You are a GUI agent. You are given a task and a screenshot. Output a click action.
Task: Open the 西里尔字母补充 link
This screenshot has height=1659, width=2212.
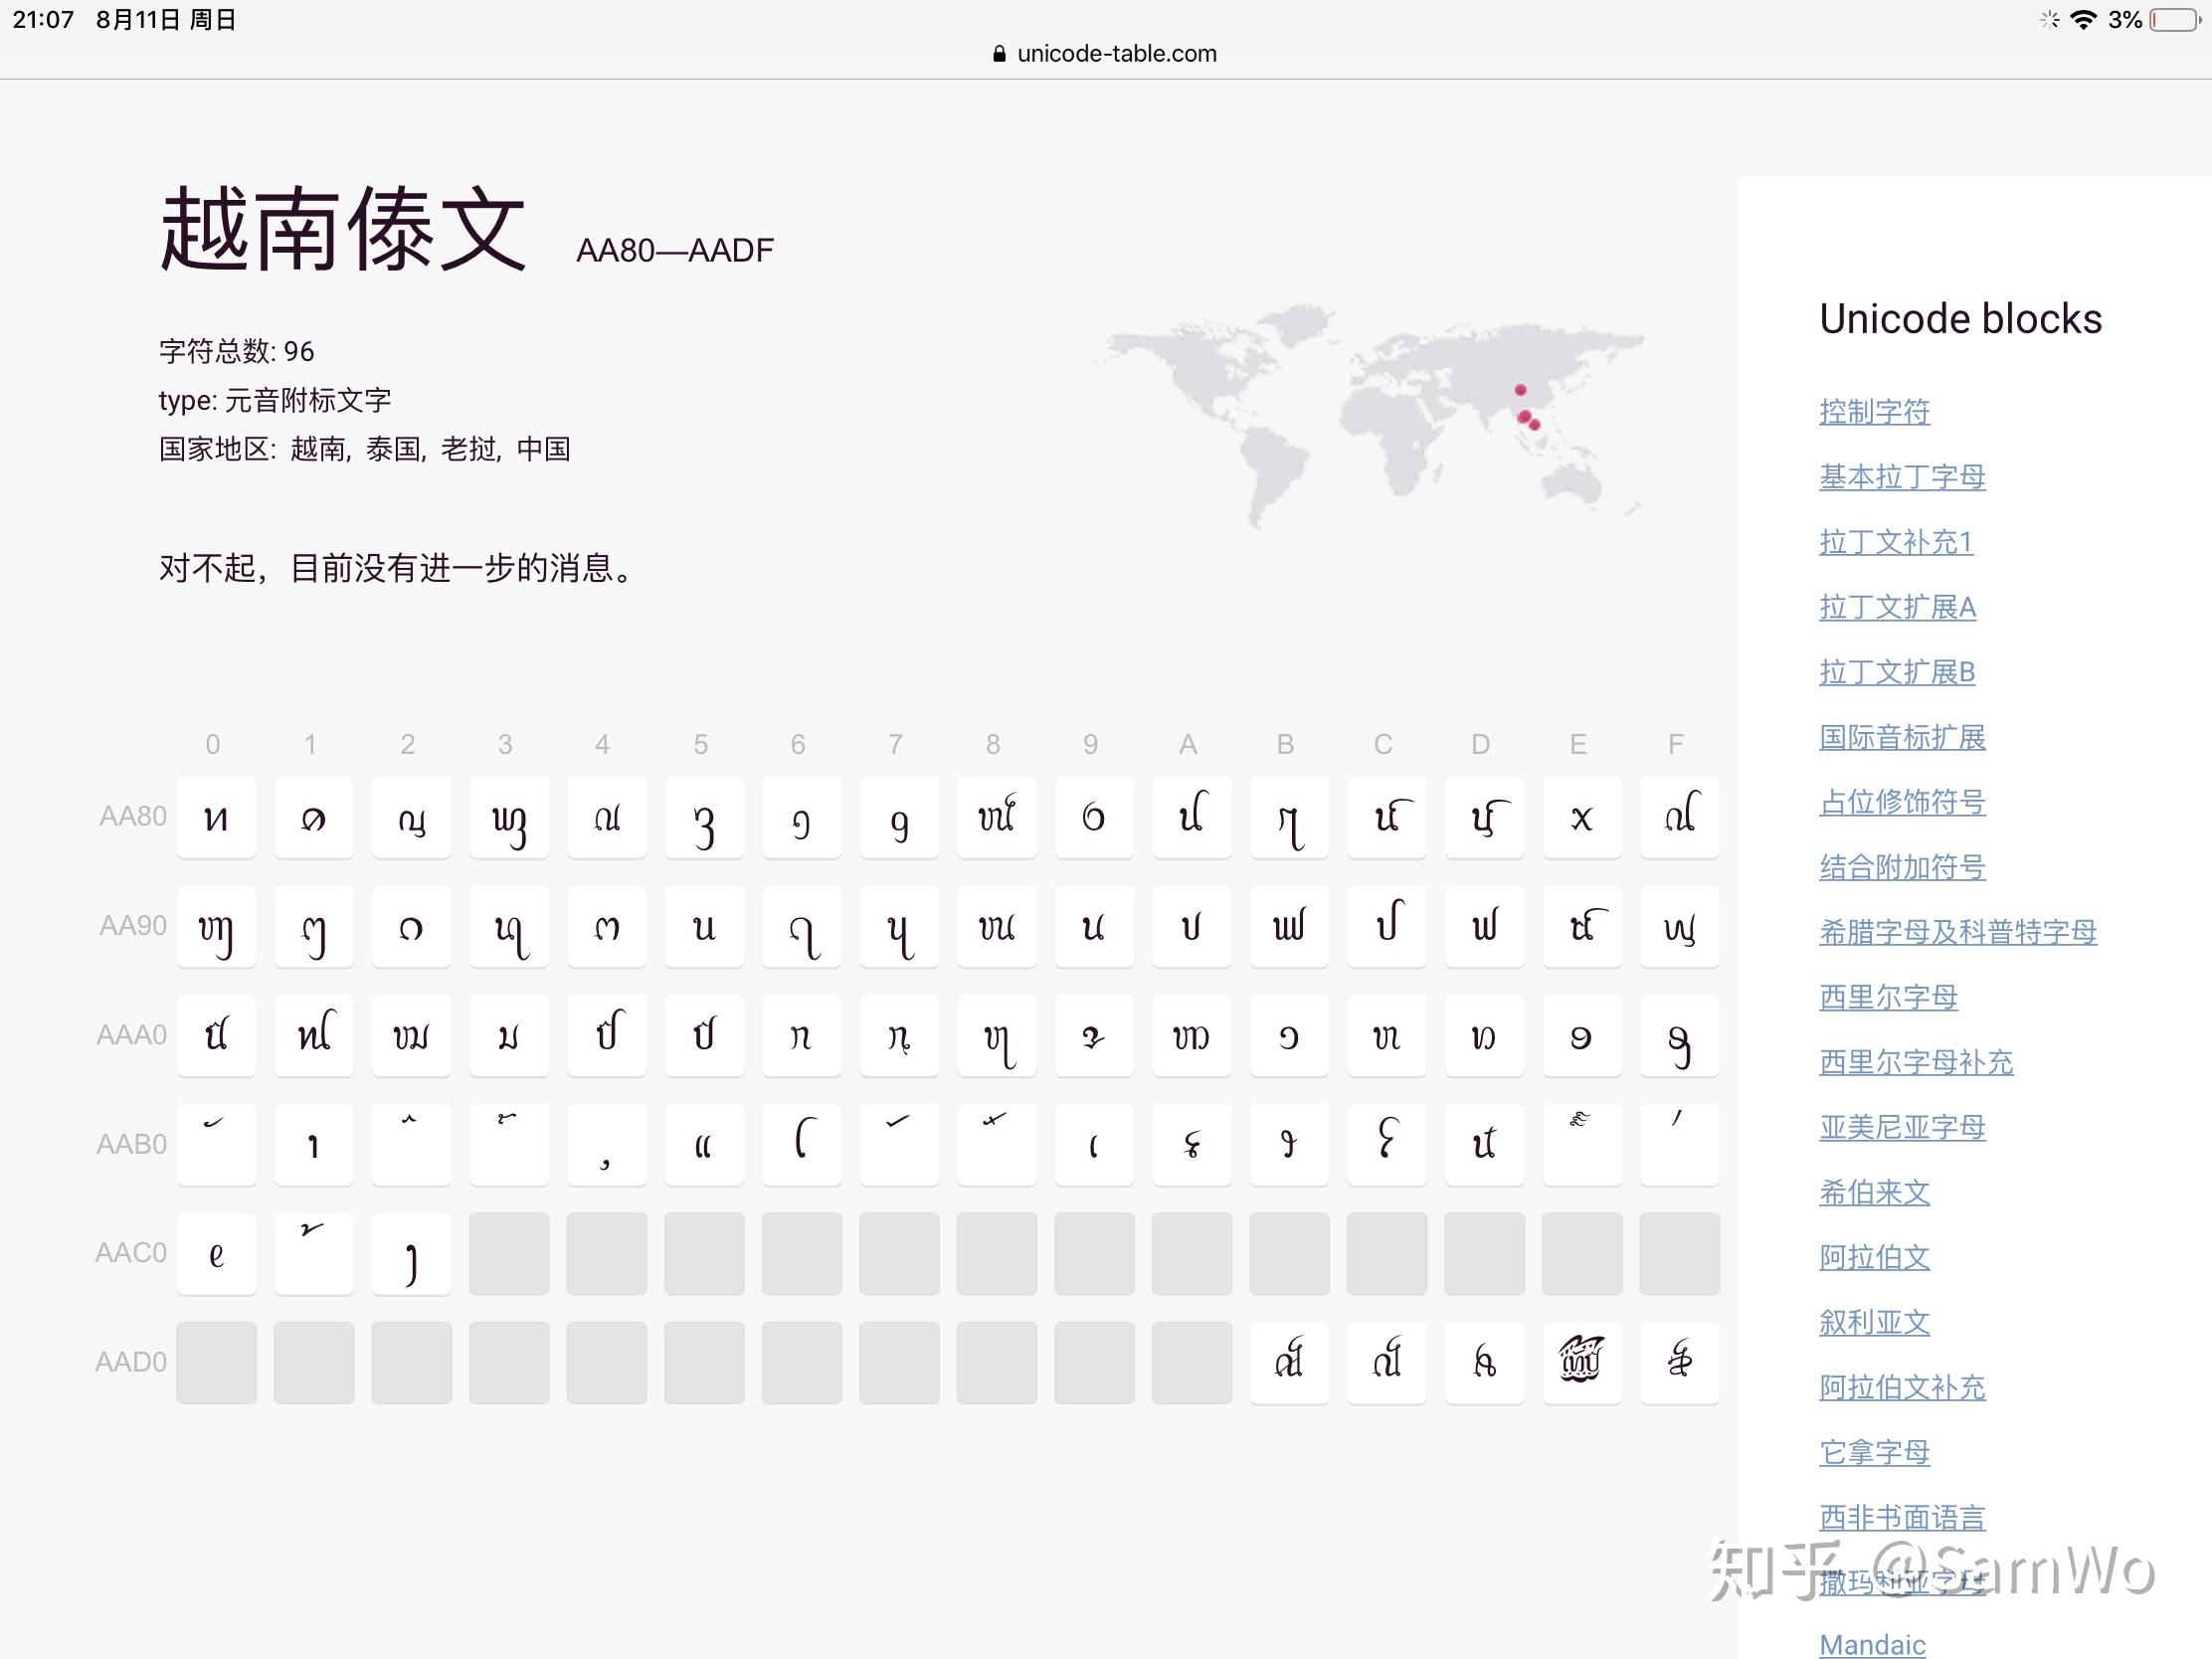coord(1916,1061)
